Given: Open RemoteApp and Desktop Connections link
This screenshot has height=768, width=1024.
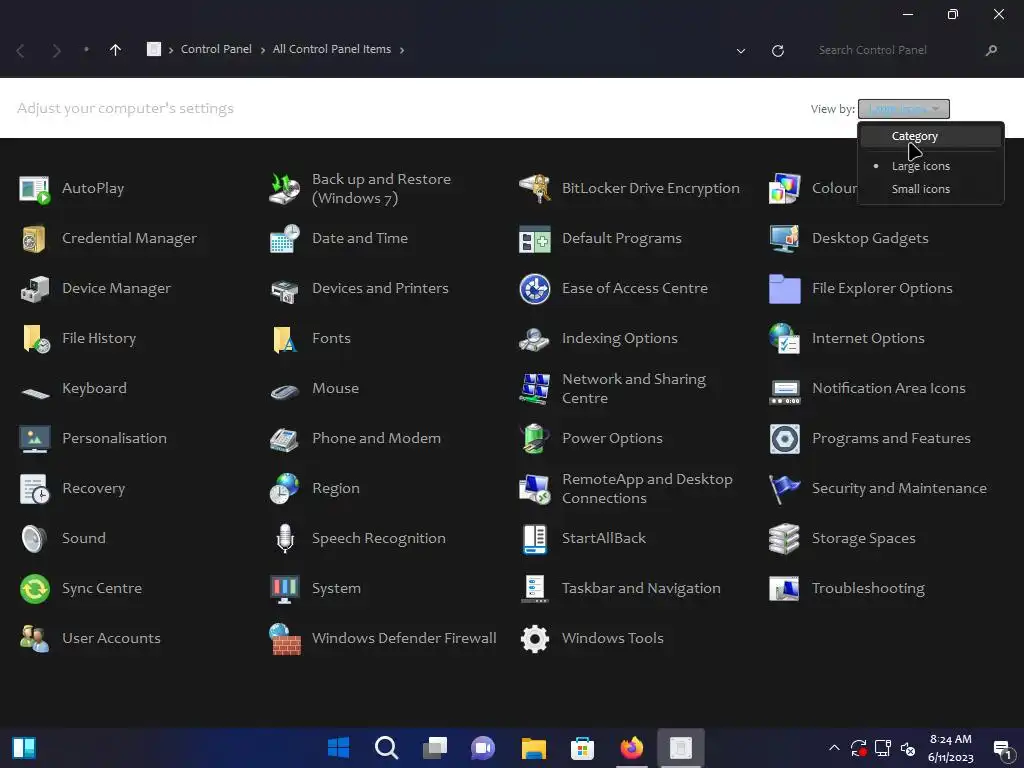Looking at the screenshot, I should [x=647, y=489].
